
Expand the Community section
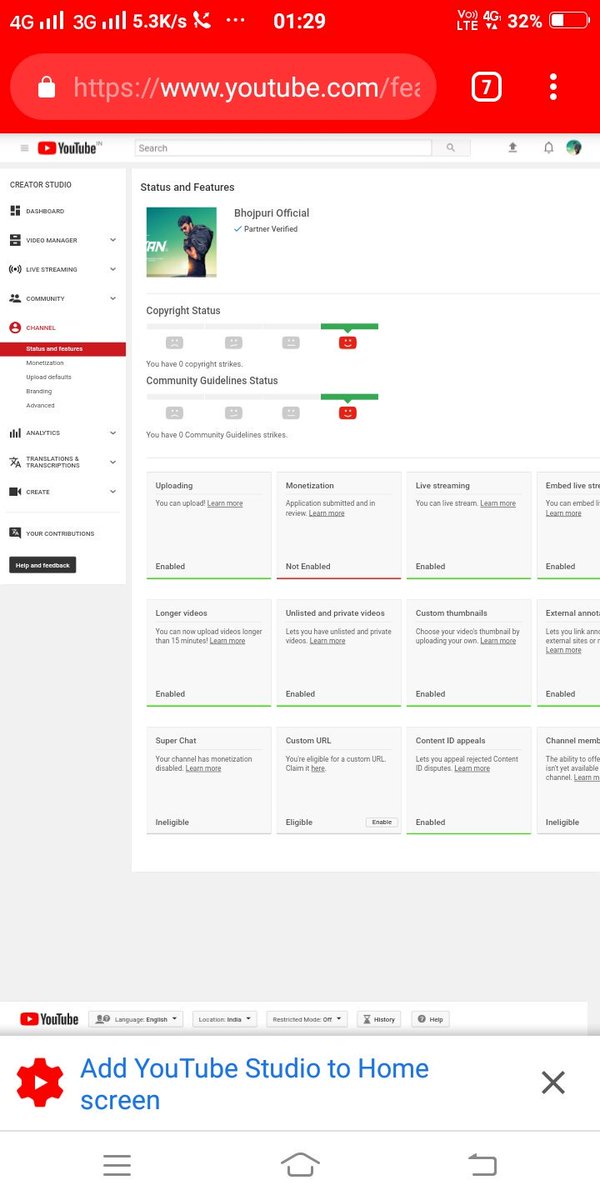click(x=113, y=298)
